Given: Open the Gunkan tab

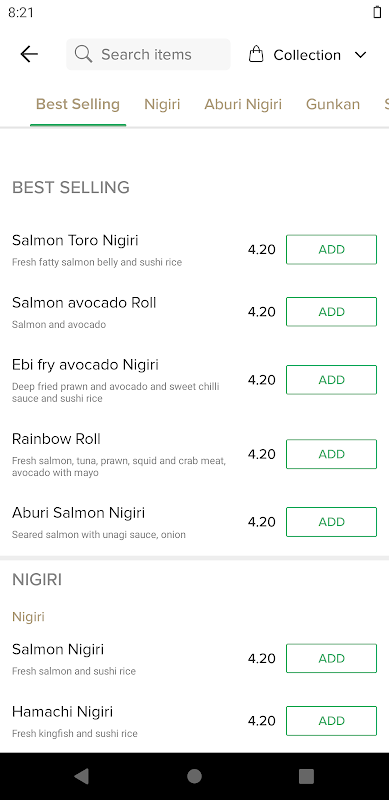Looking at the screenshot, I should click(x=333, y=104).
